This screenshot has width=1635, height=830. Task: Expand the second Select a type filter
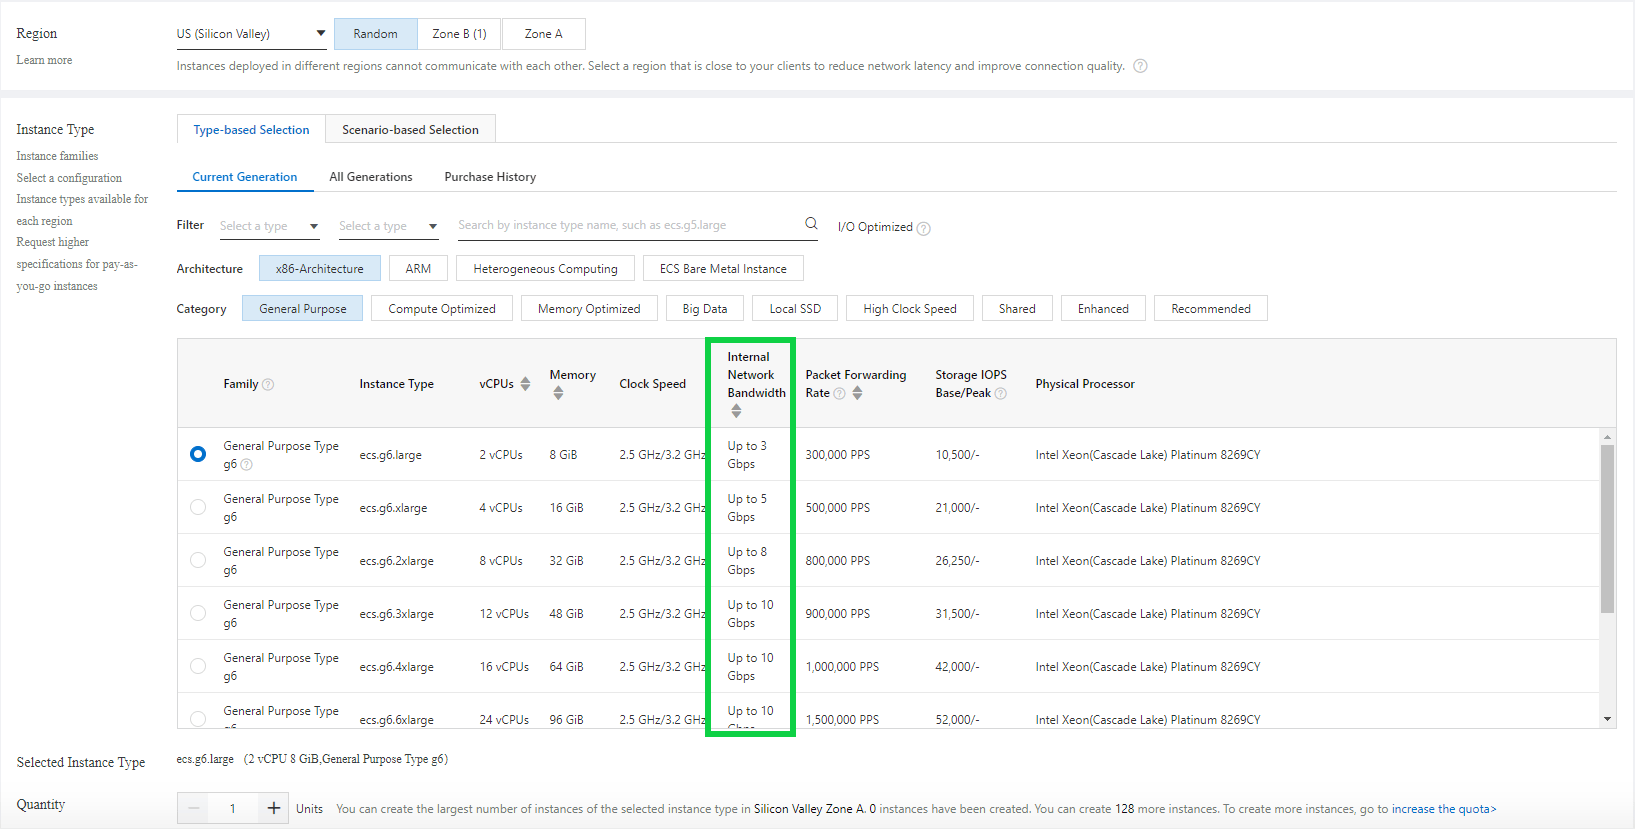[x=388, y=226]
